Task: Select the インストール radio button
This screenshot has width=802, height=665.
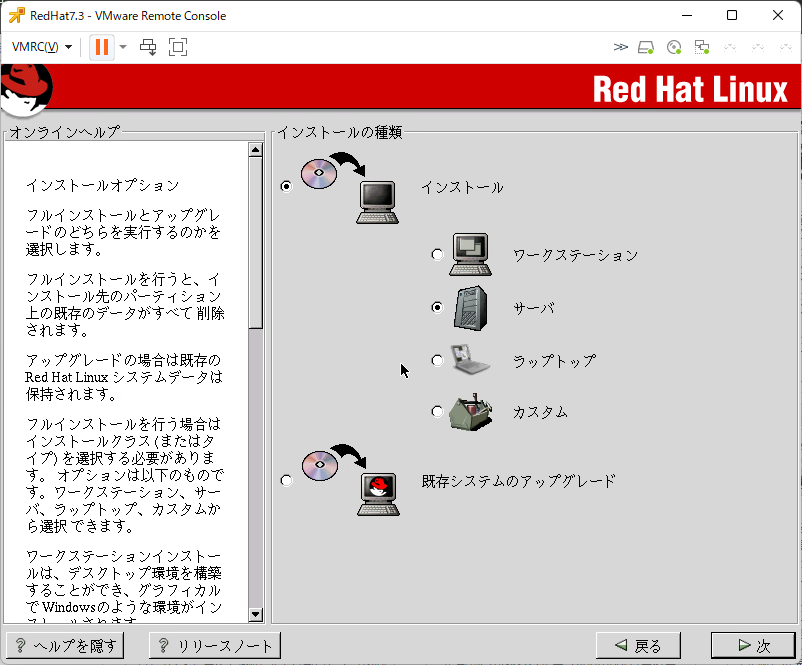Action: (286, 186)
